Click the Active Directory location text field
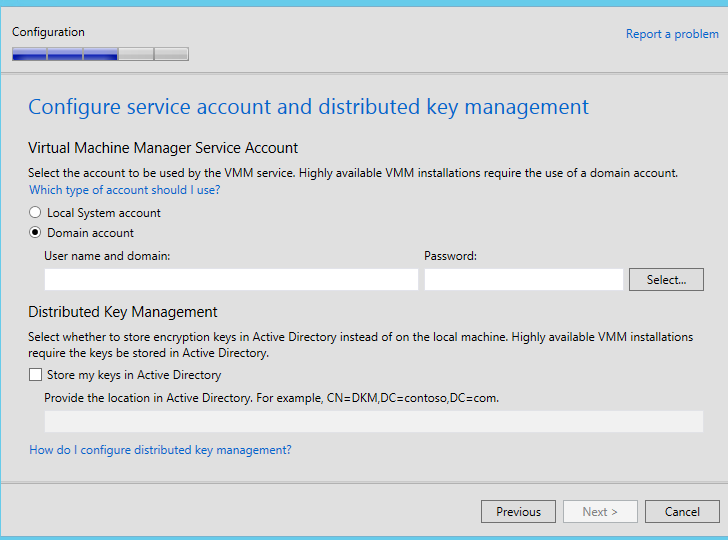The width and height of the screenshot is (728, 540). [x=373, y=422]
